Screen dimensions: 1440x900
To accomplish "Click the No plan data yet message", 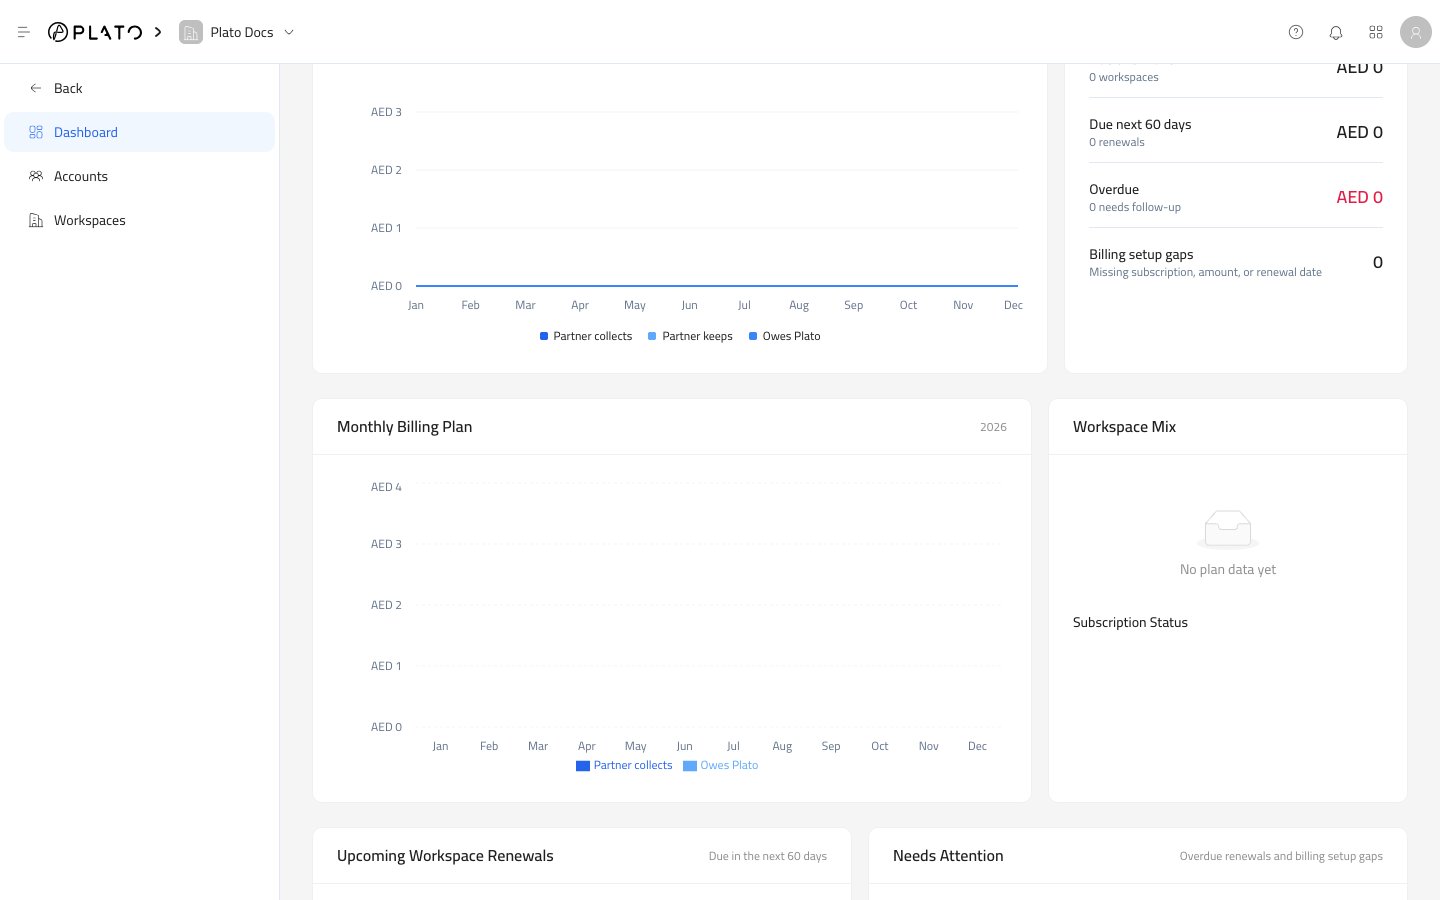I will [1228, 569].
